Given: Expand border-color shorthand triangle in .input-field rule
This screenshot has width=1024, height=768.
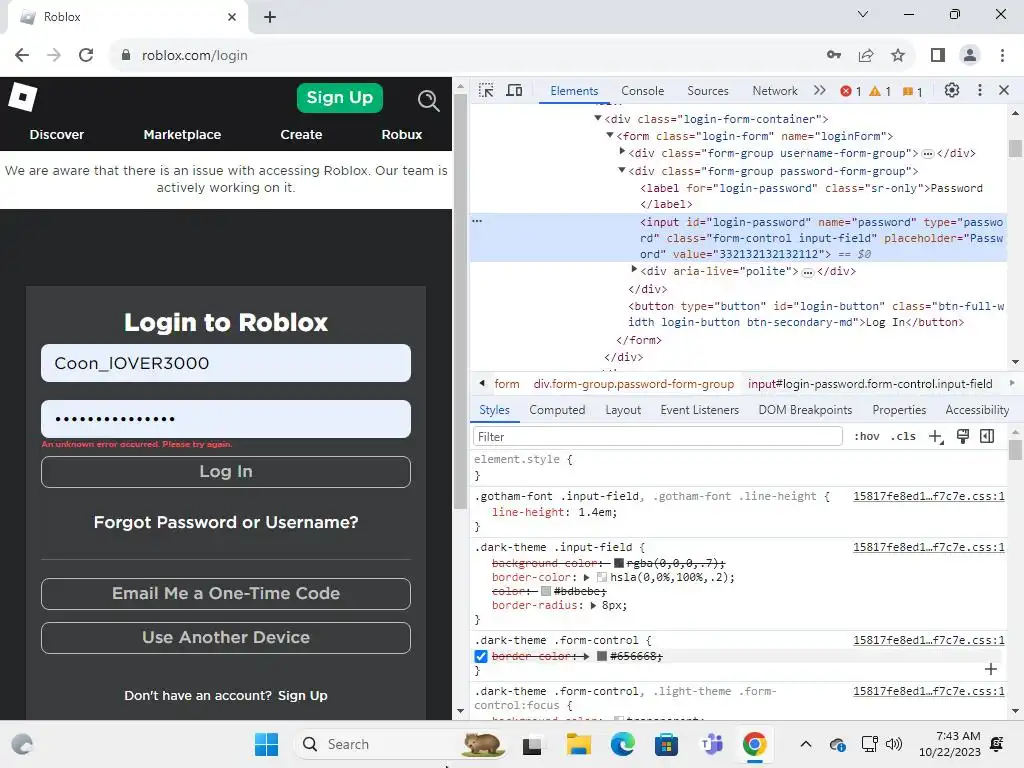Looking at the screenshot, I should click(586, 577).
